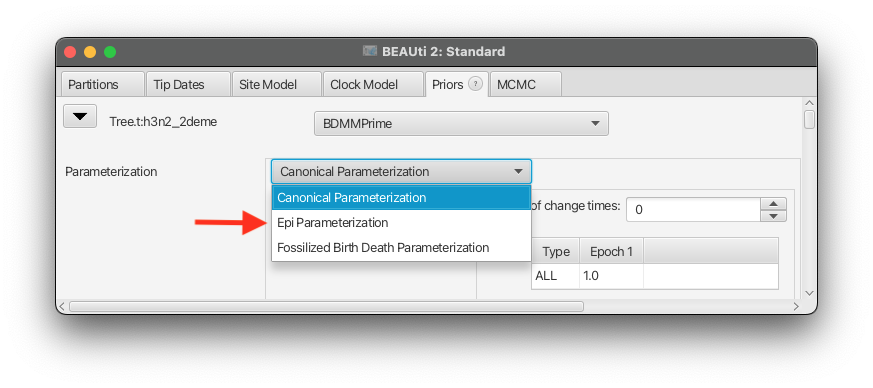Viewport: 873px width, 388px height.
Task: Click the horizontal scrollbar right arrow
Action: point(796,307)
